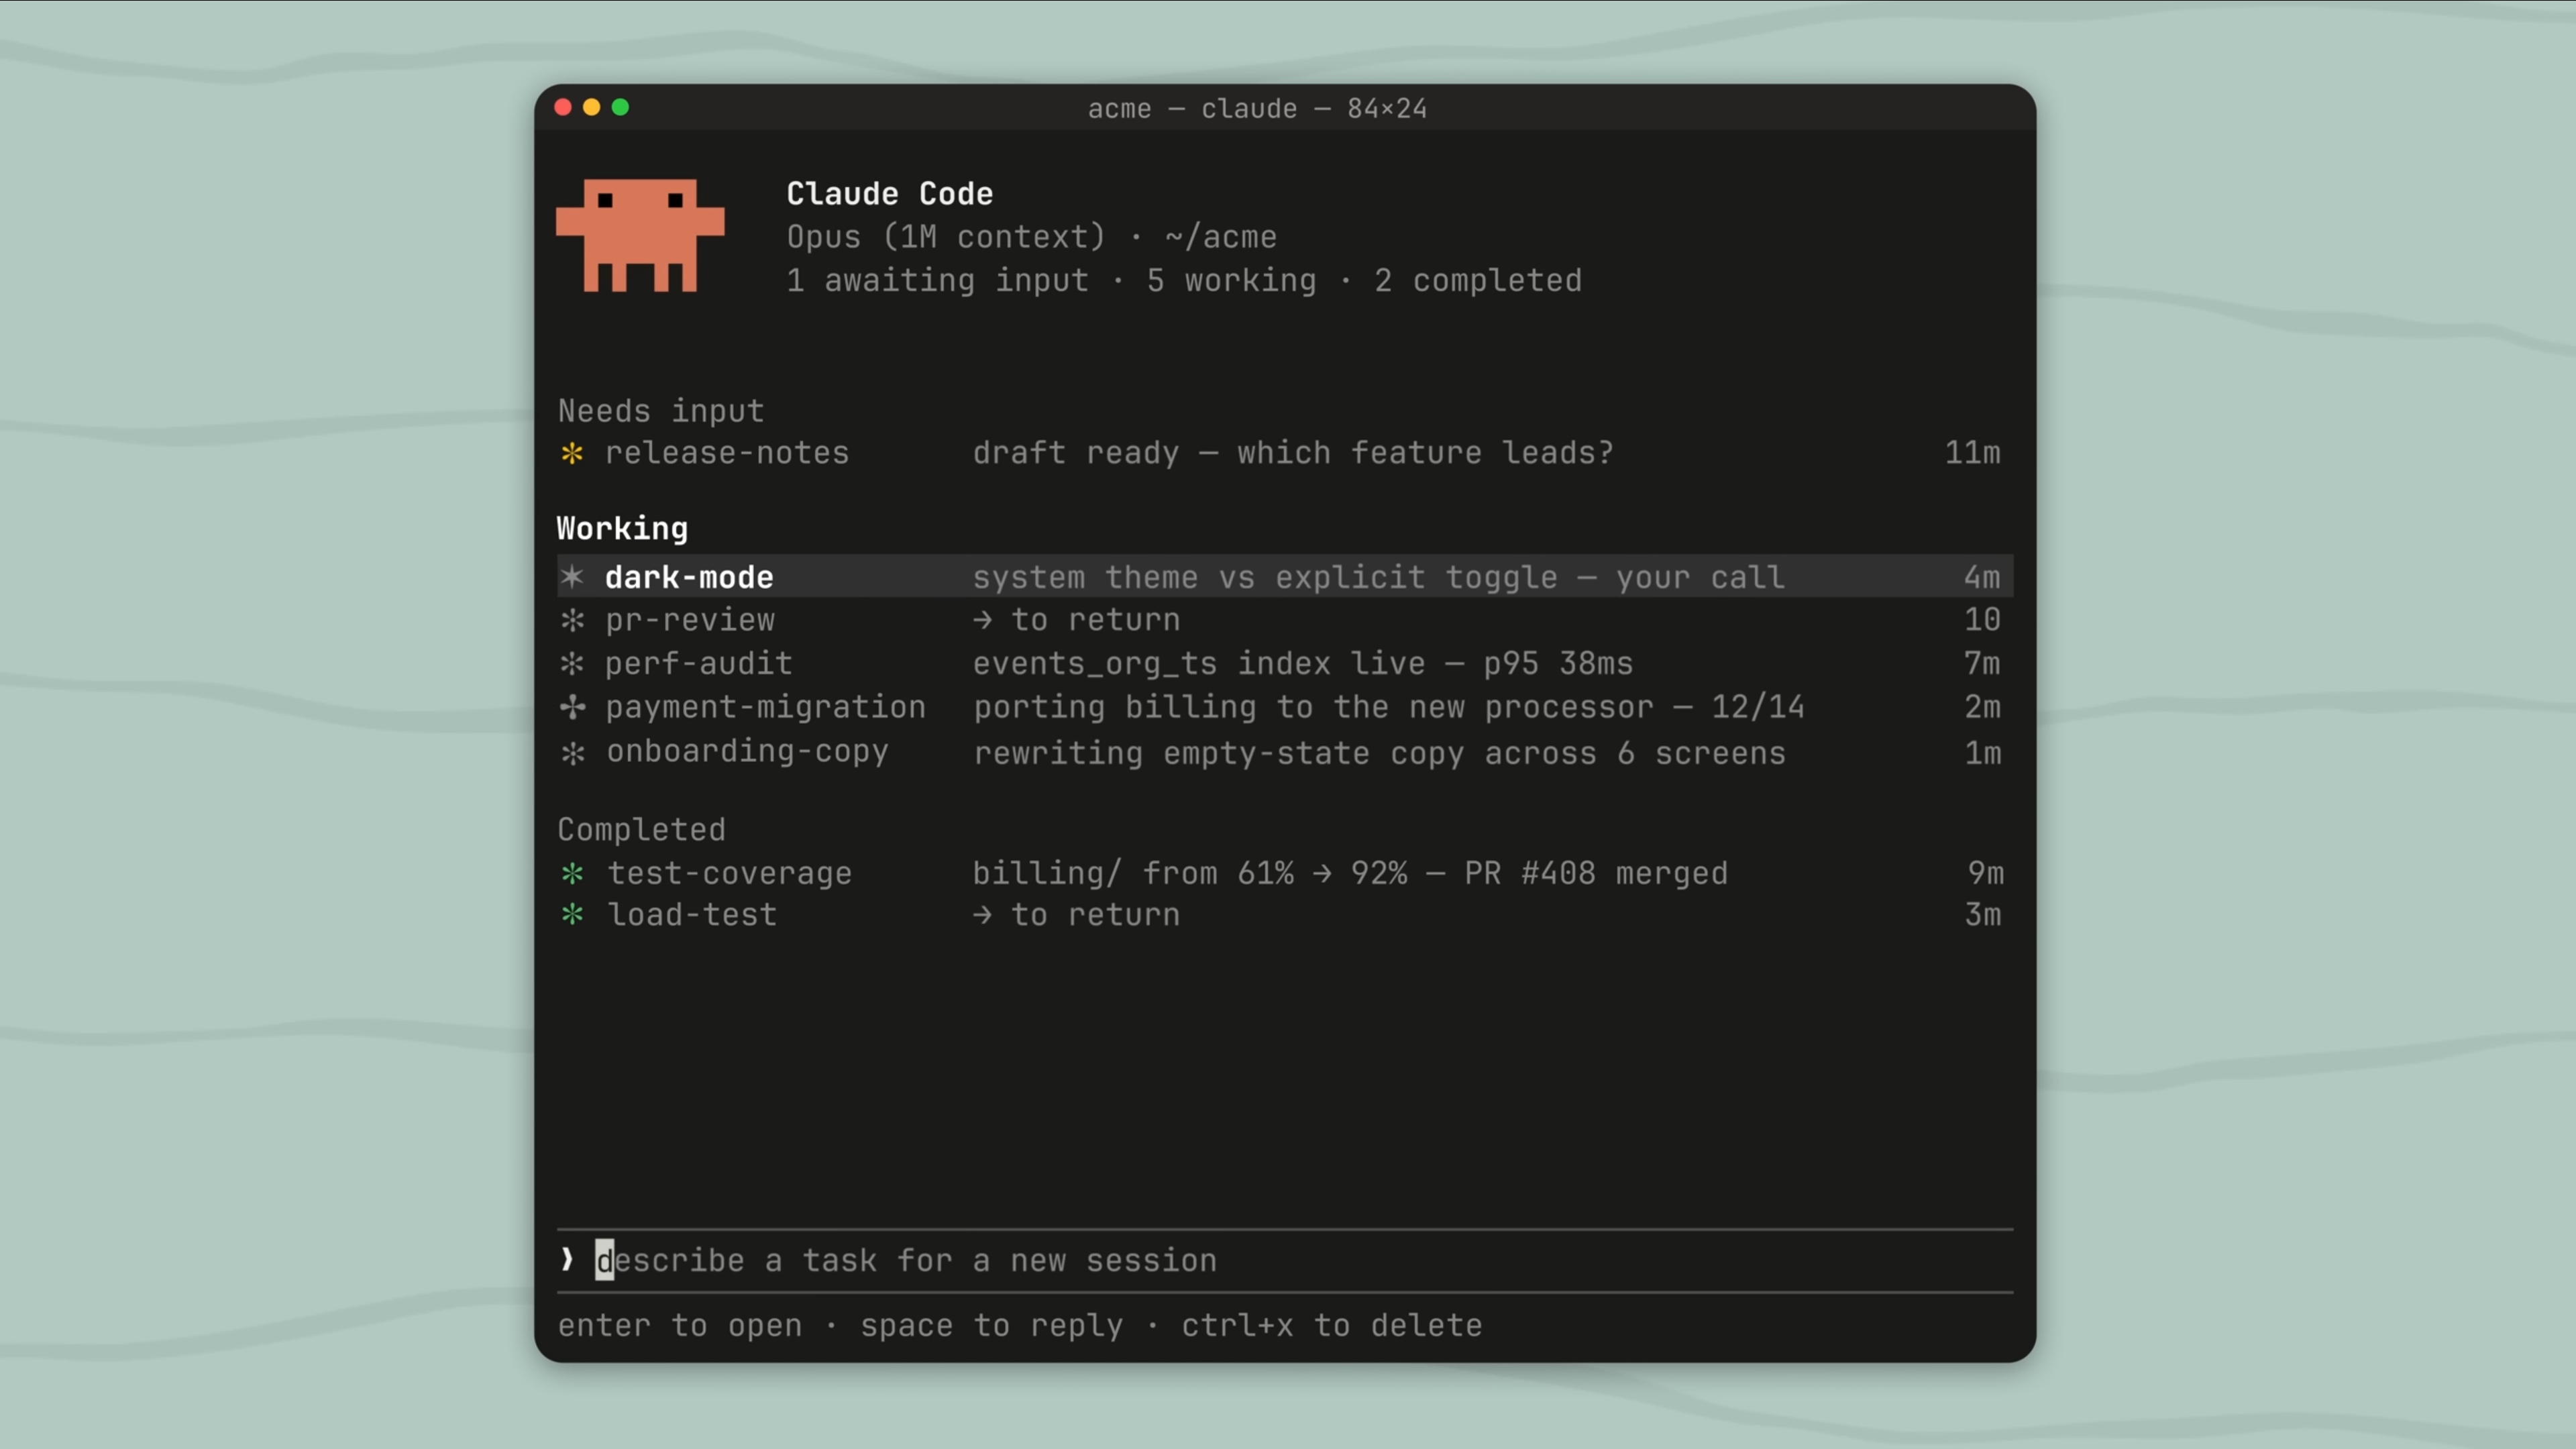Click the yellow asterisk beside release-notes
The width and height of the screenshot is (2576, 1449).
click(x=572, y=453)
